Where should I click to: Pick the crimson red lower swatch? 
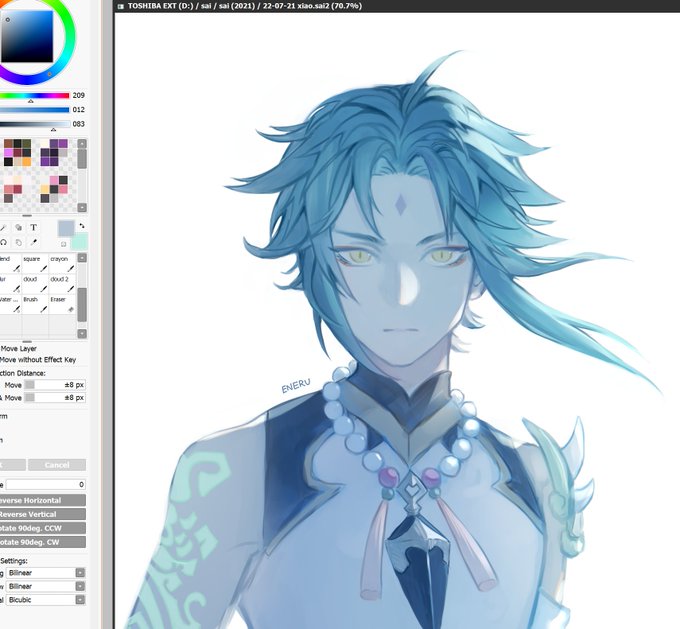click(17, 189)
